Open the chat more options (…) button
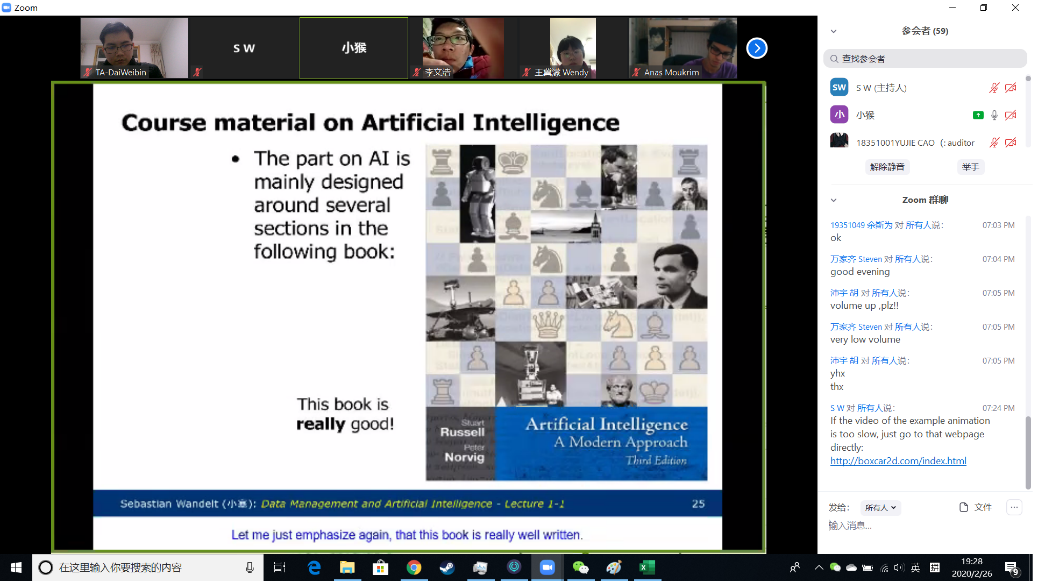The image size is (1038, 582). tap(1014, 507)
